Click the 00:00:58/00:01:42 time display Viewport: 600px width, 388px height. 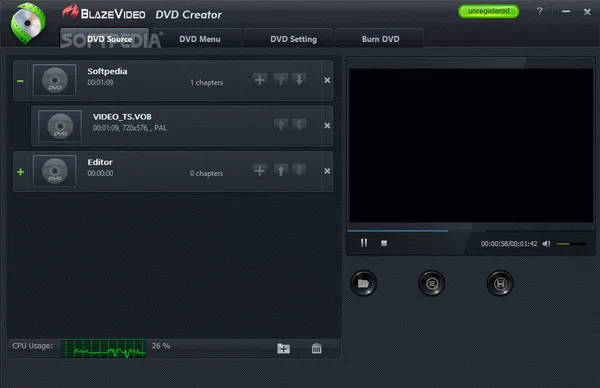tap(509, 244)
